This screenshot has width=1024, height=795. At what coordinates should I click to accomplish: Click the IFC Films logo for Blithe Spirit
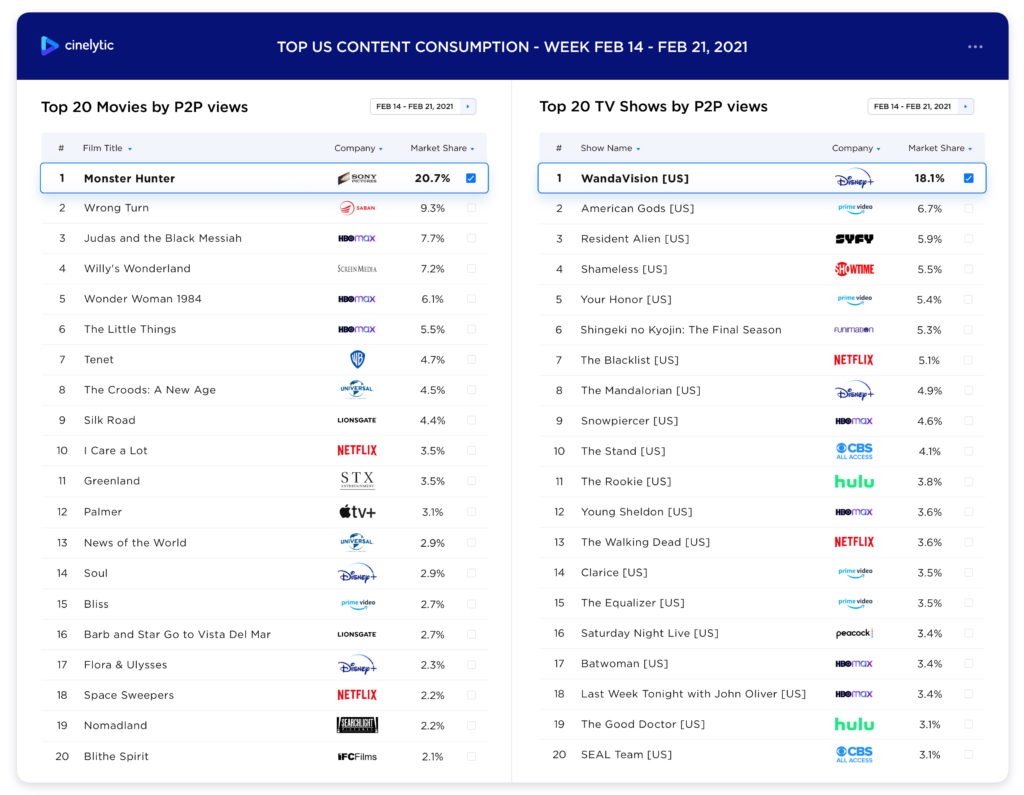point(357,756)
